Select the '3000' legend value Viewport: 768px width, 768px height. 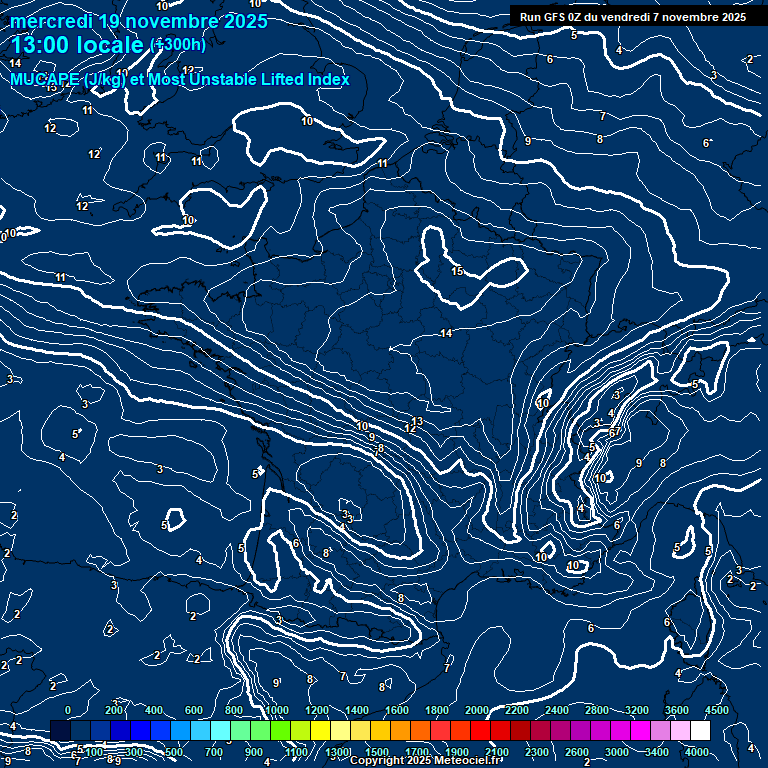click(617, 752)
